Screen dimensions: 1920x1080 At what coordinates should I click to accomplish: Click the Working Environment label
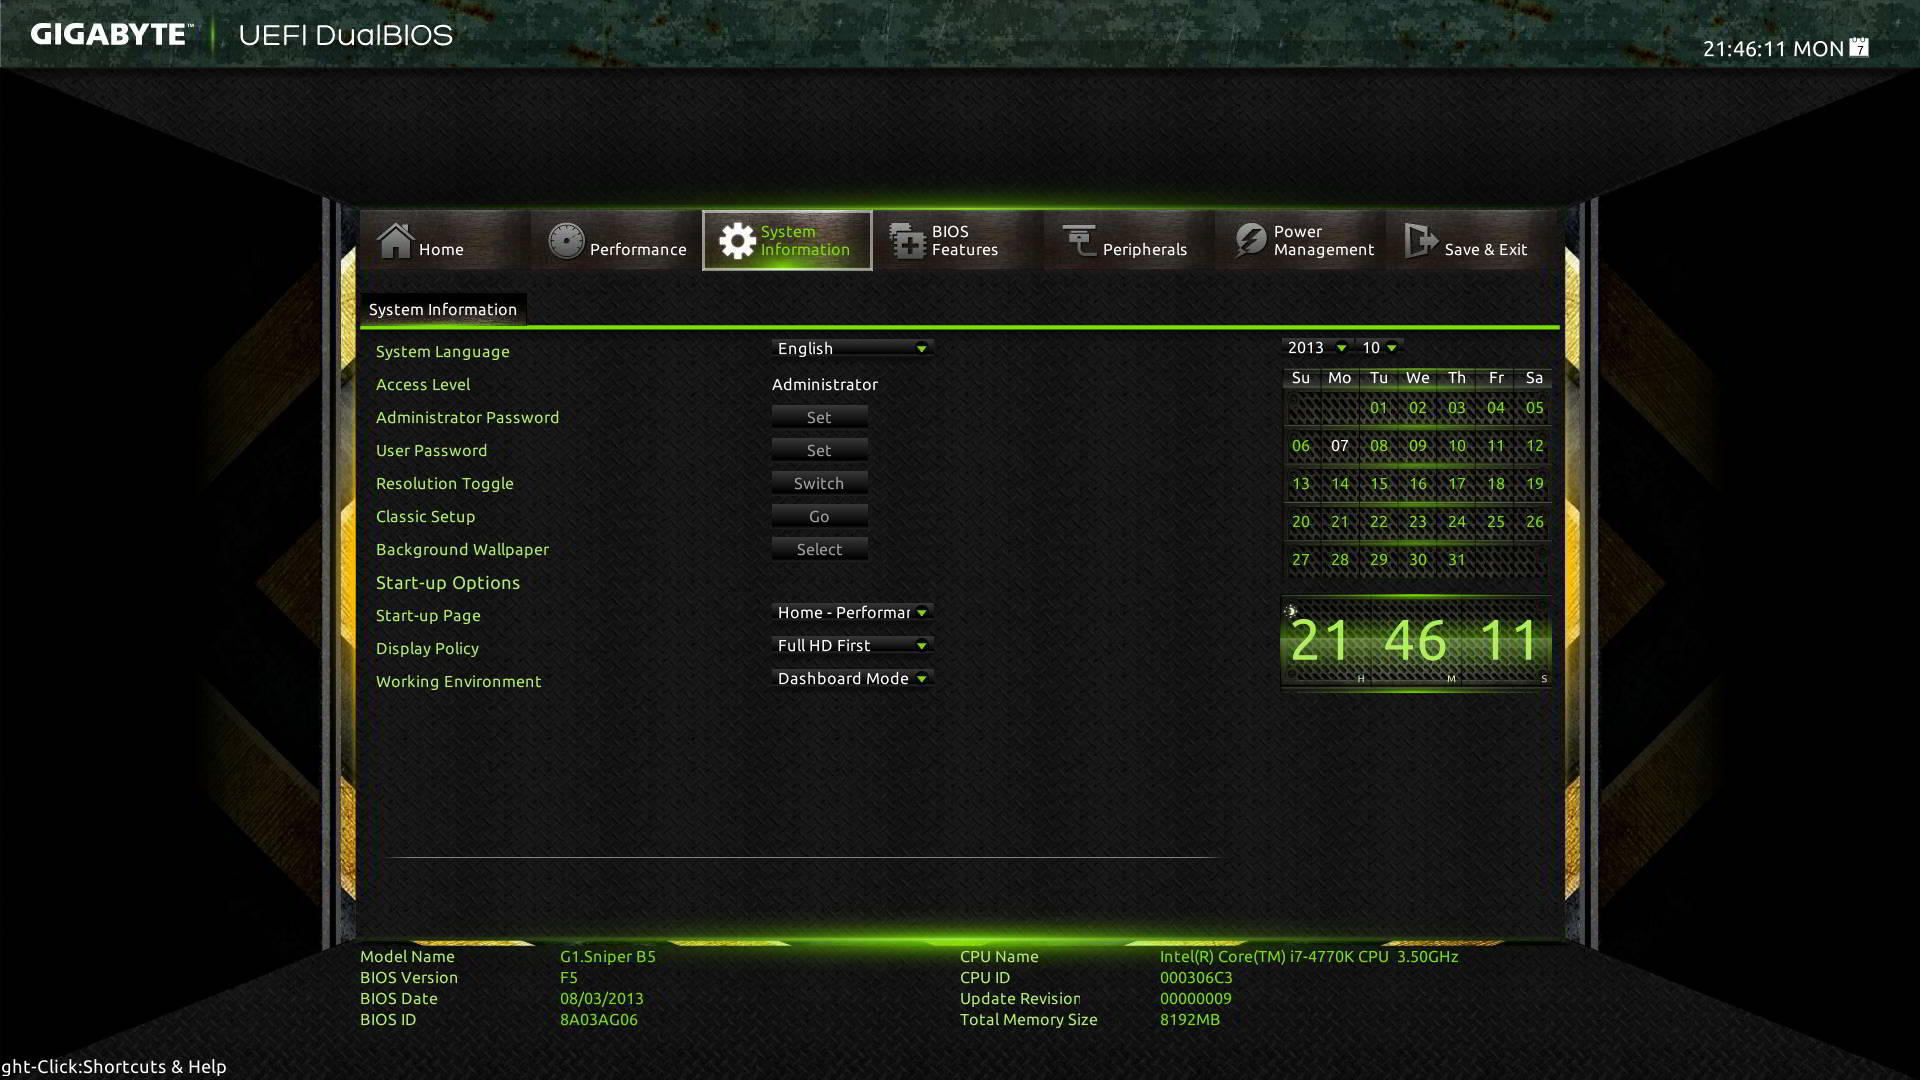458,681
